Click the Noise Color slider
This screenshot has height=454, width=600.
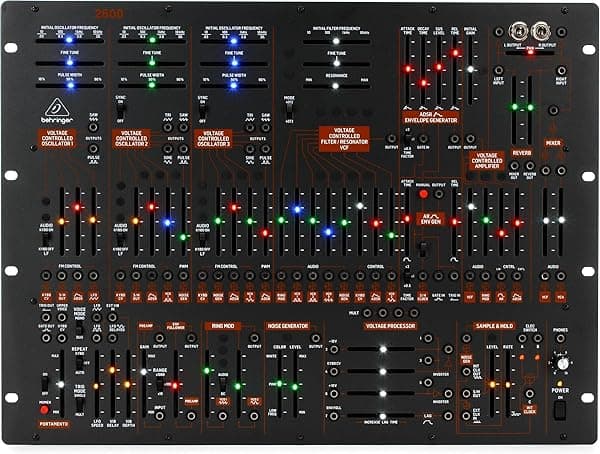click(x=279, y=385)
